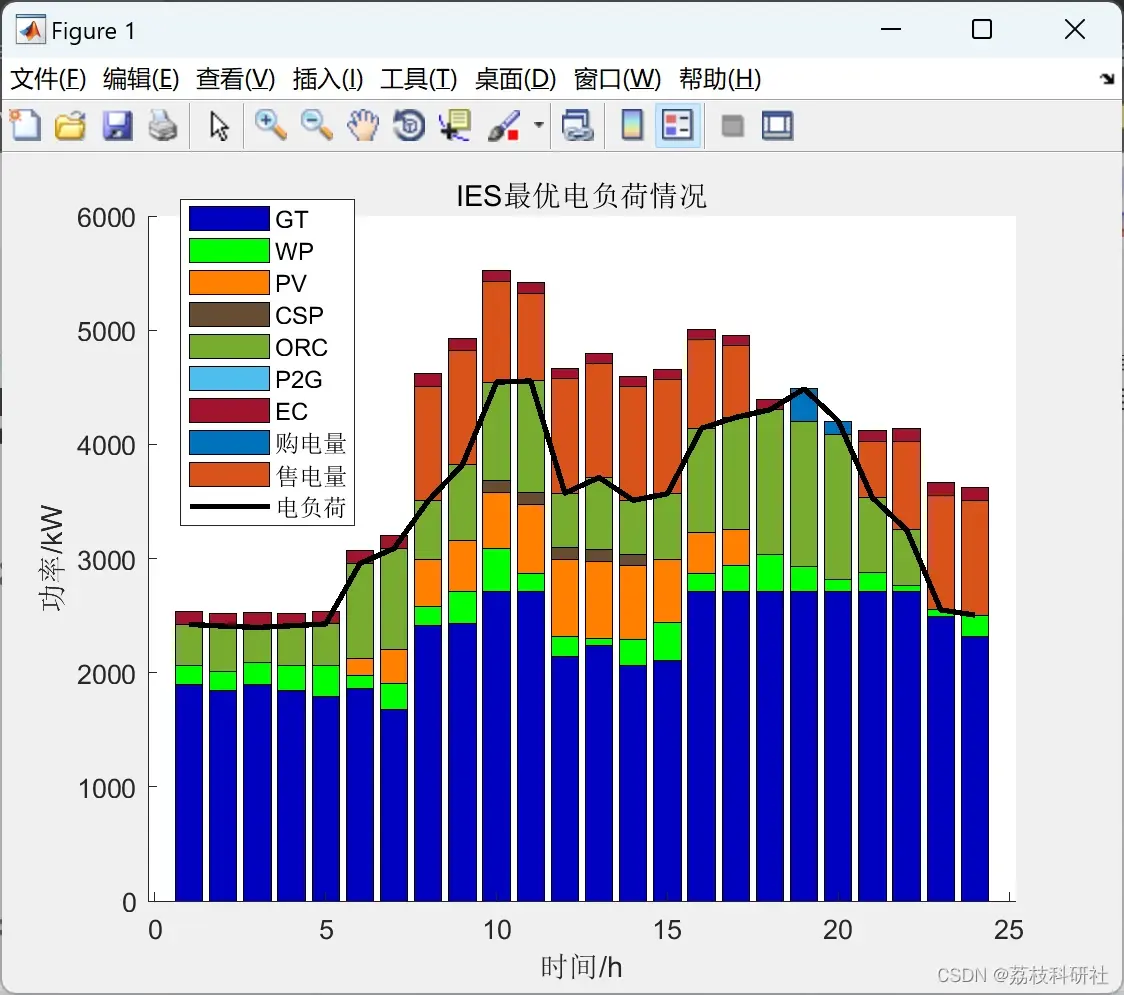
Task: Toggle the Insert Colorbar button
Action: [x=632, y=125]
